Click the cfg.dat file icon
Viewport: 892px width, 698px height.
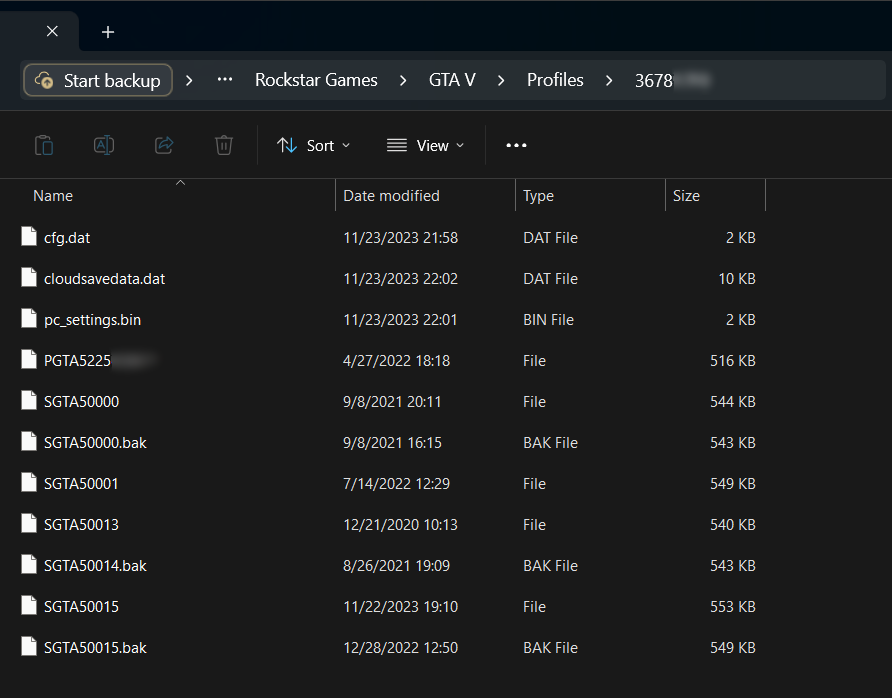click(28, 238)
